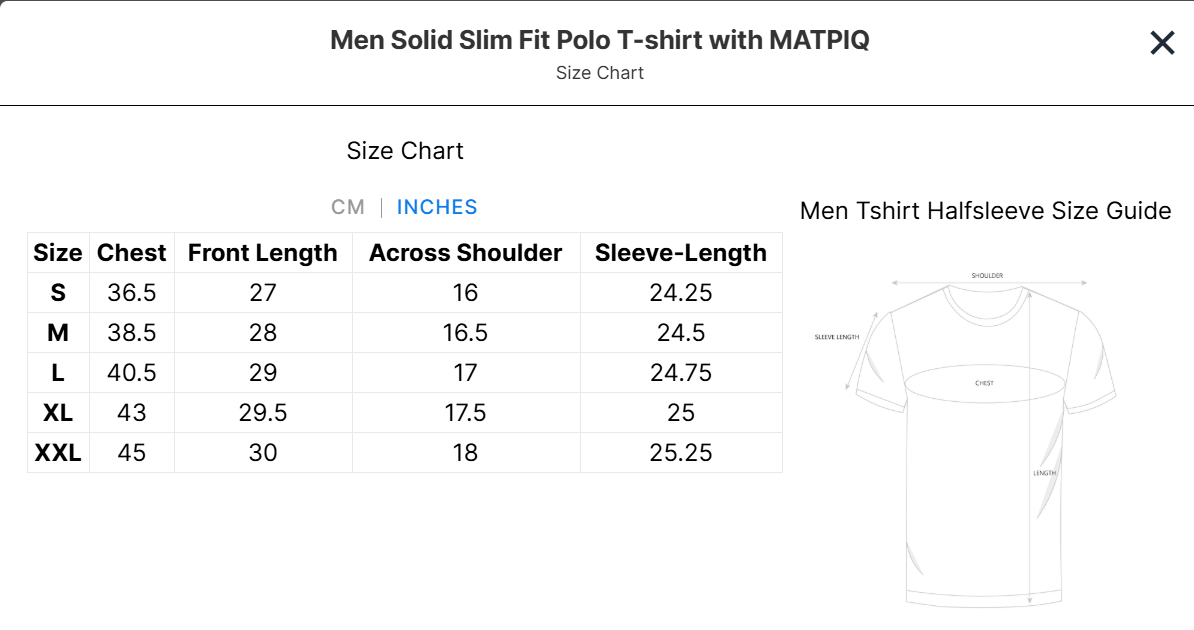Select the XL size row label
1194x630 pixels.
click(x=58, y=413)
